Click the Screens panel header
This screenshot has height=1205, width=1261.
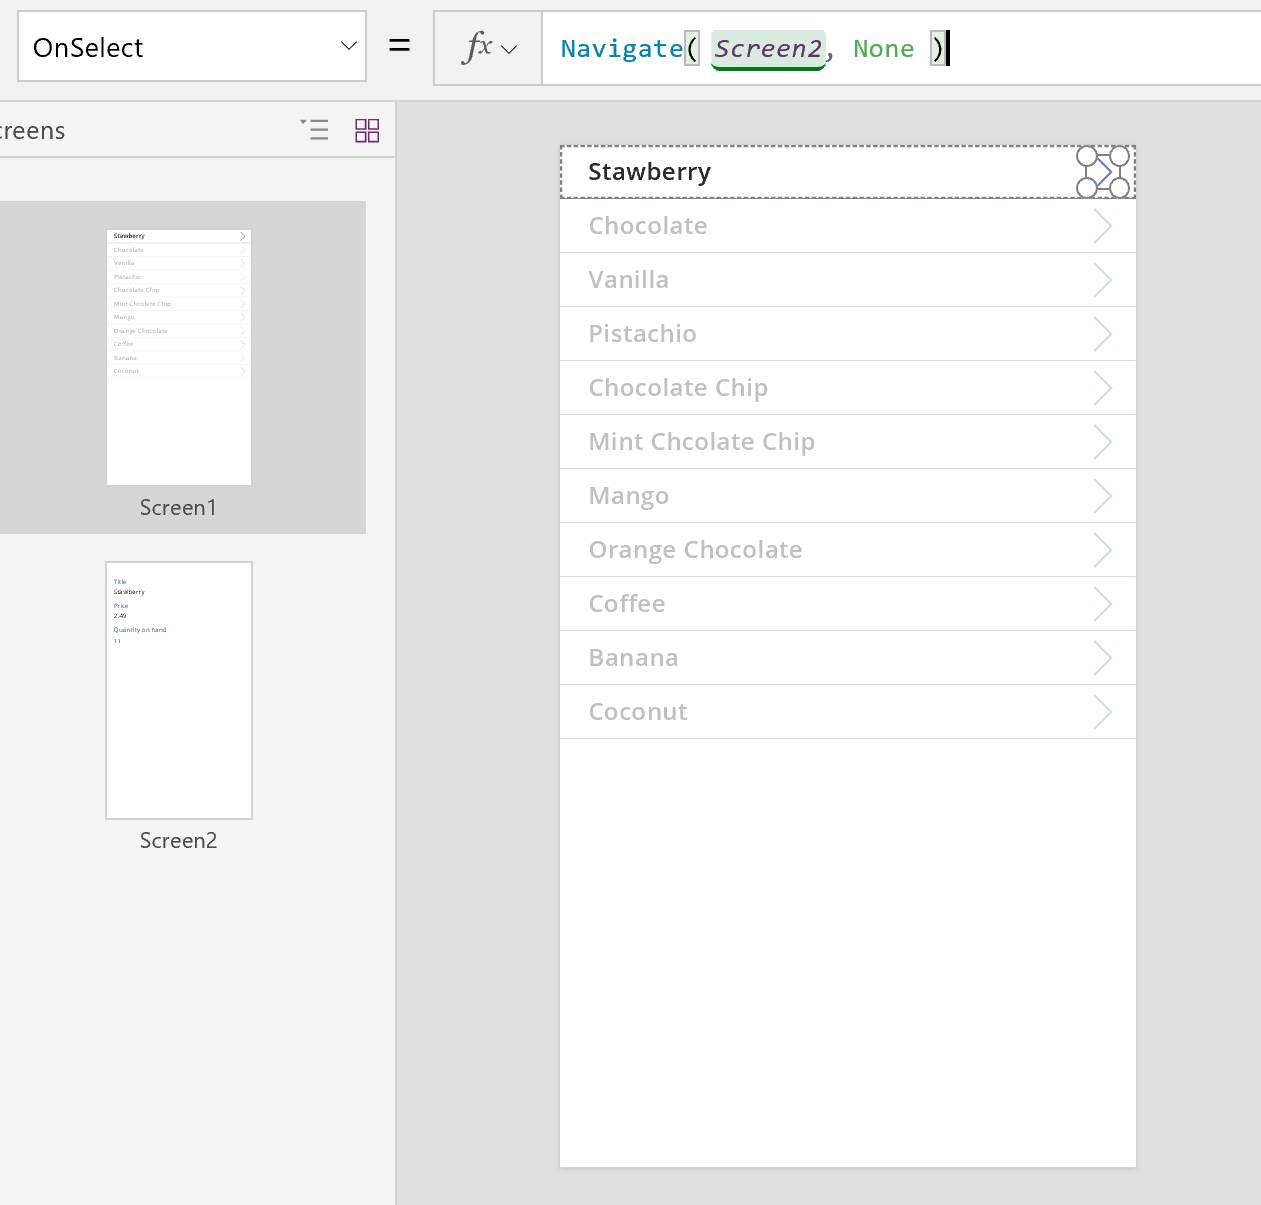click(33, 131)
